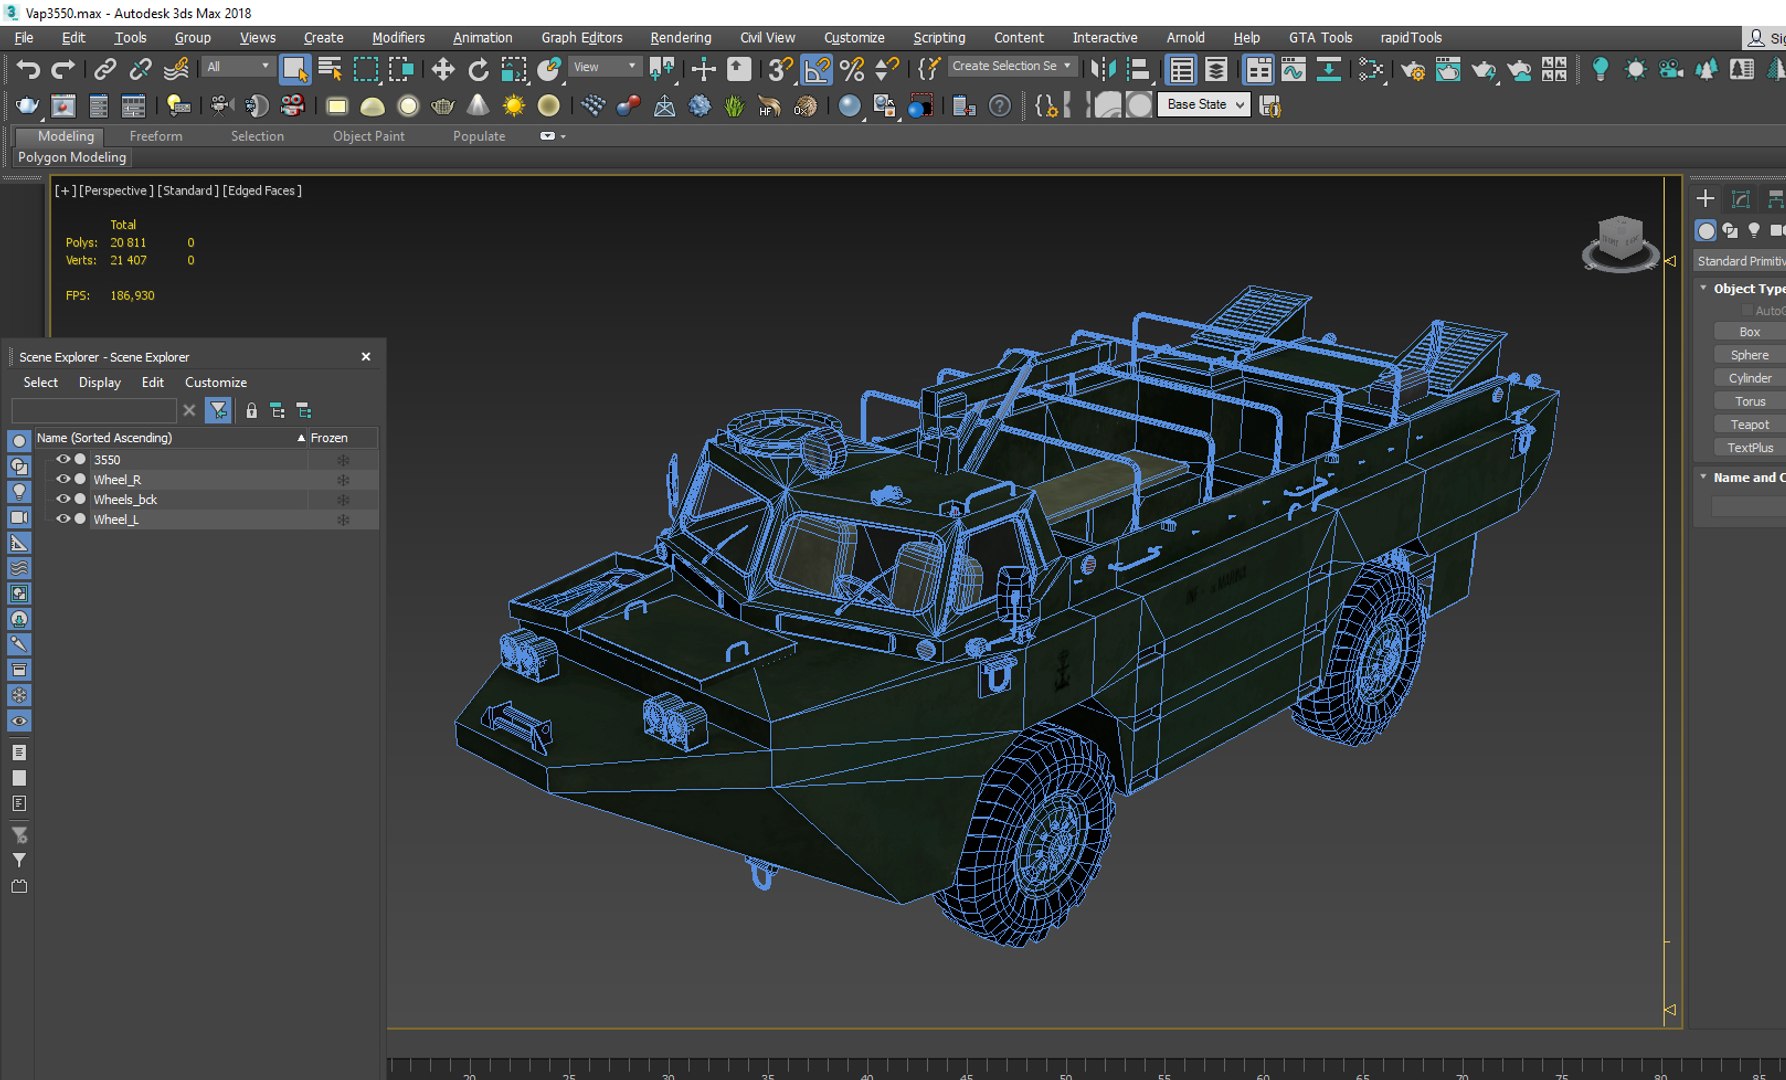1786x1080 pixels.
Task: Open Curve Editor icon in toolbar
Action: click(1293, 69)
